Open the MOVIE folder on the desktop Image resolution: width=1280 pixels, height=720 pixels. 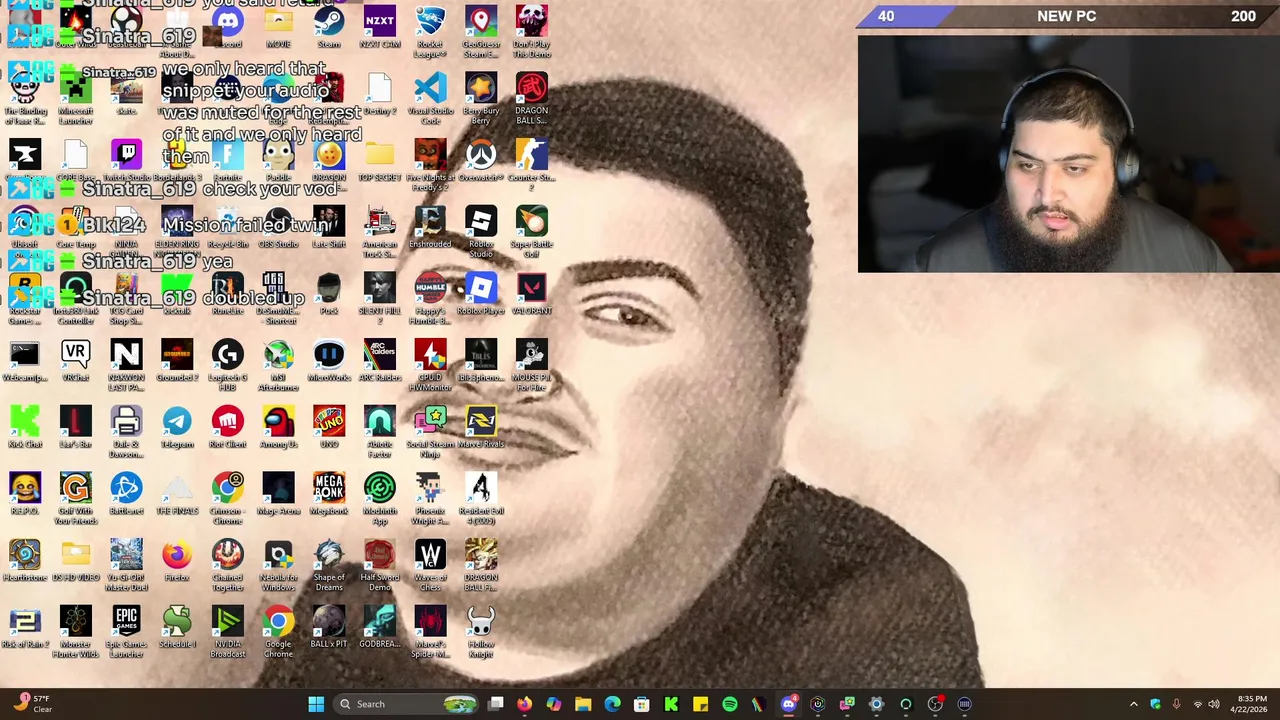278,27
